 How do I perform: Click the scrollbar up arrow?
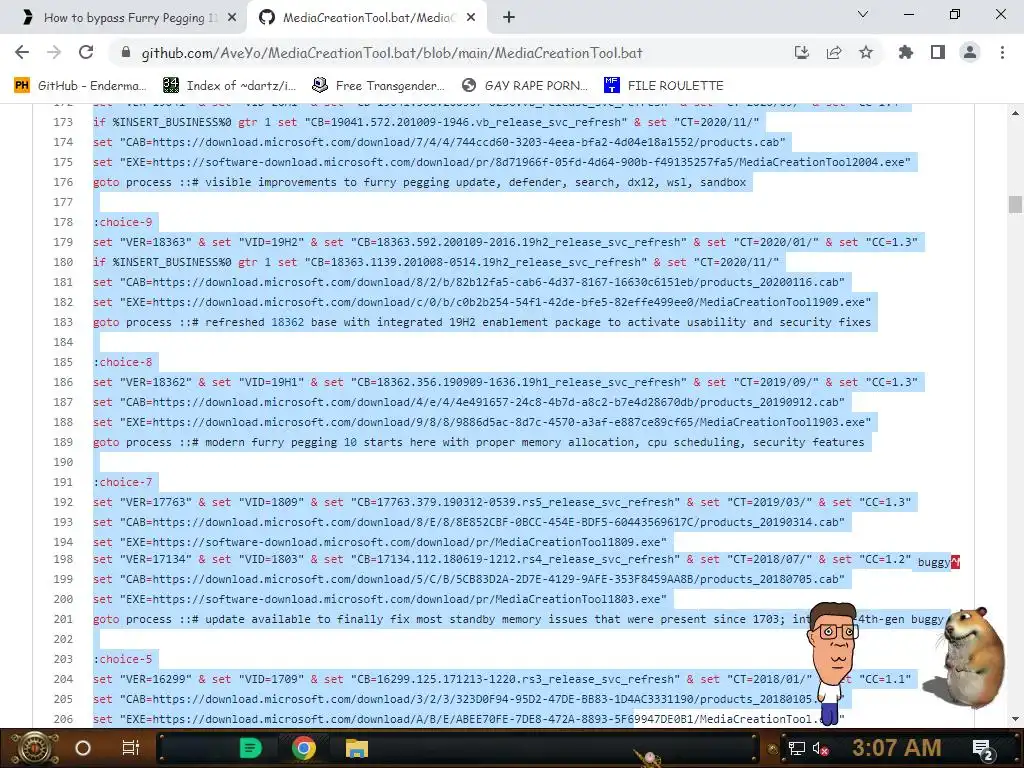pyautogui.click(x=1015, y=113)
